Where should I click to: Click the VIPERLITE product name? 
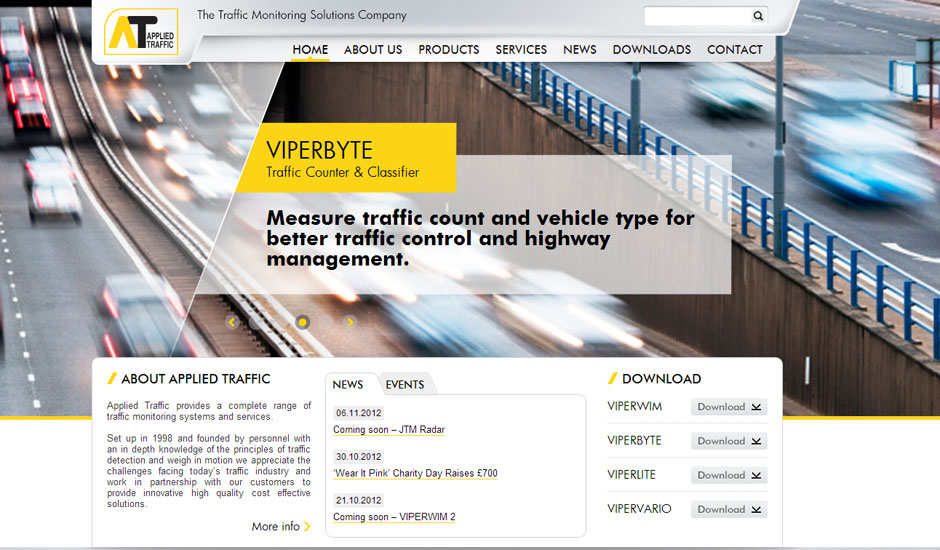click(x=631, y=475)
